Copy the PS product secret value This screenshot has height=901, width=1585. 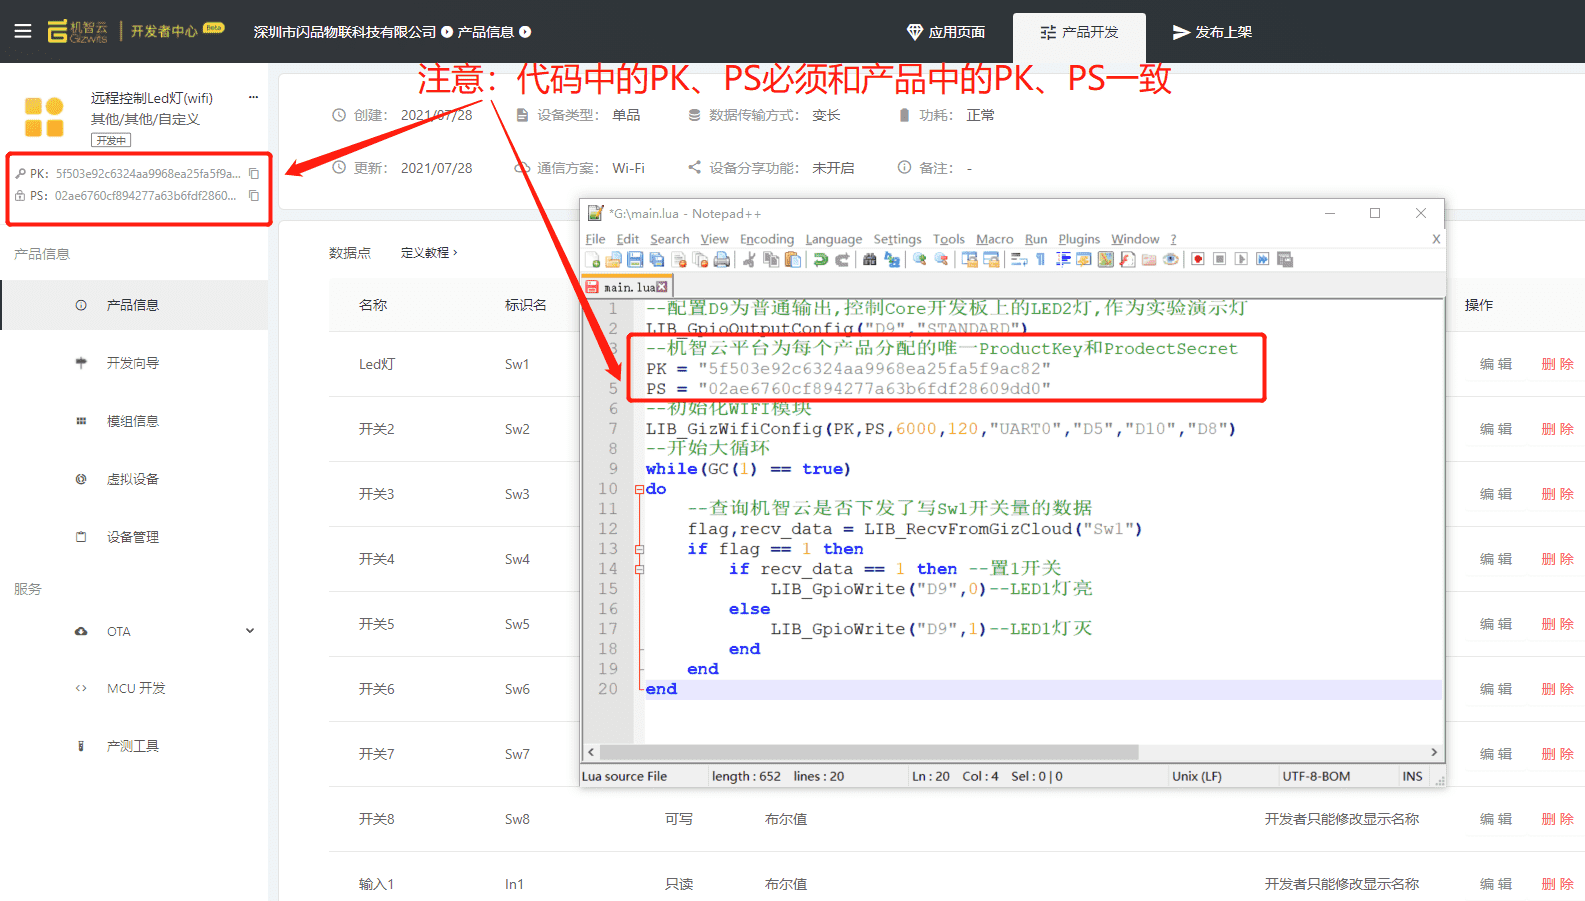click(x=254, y=195)
